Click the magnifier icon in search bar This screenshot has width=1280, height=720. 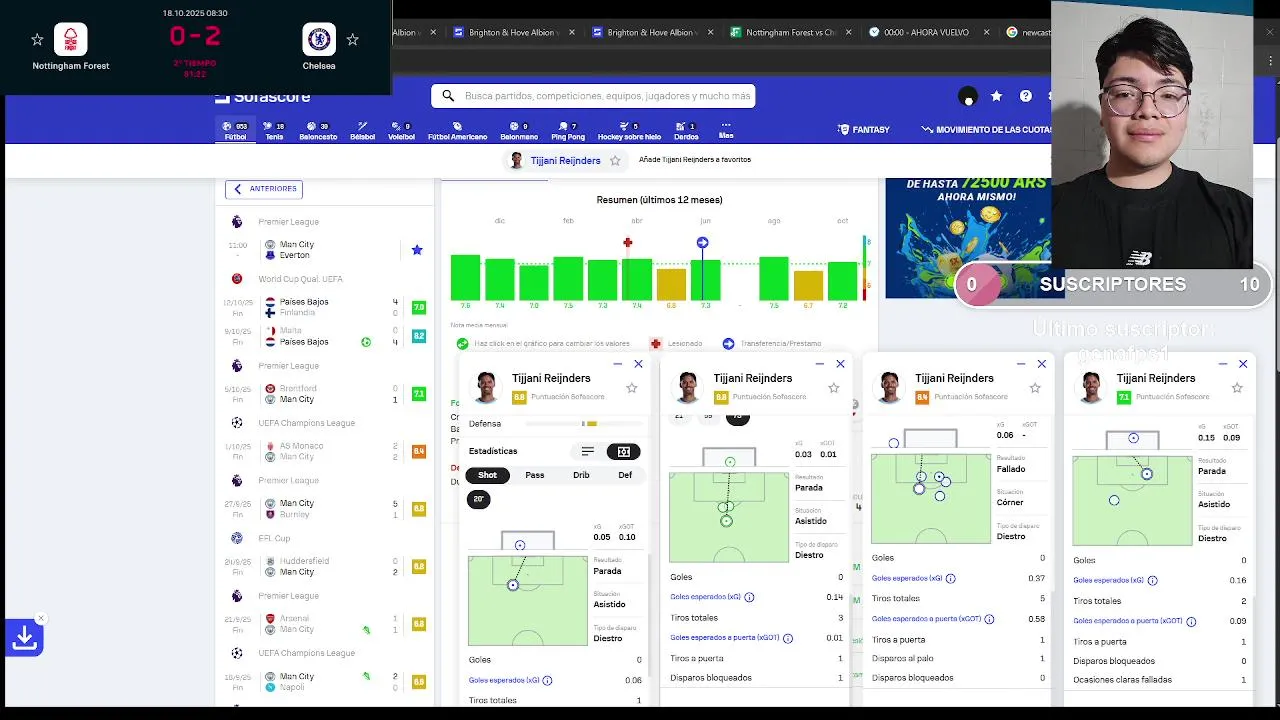tap(447, 96)
